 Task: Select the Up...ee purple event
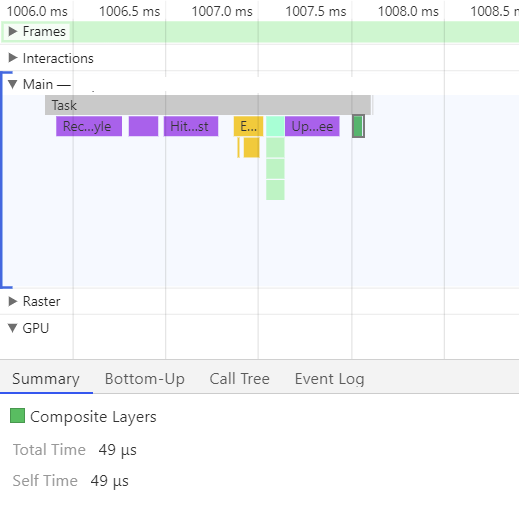[x=312, y=126]
